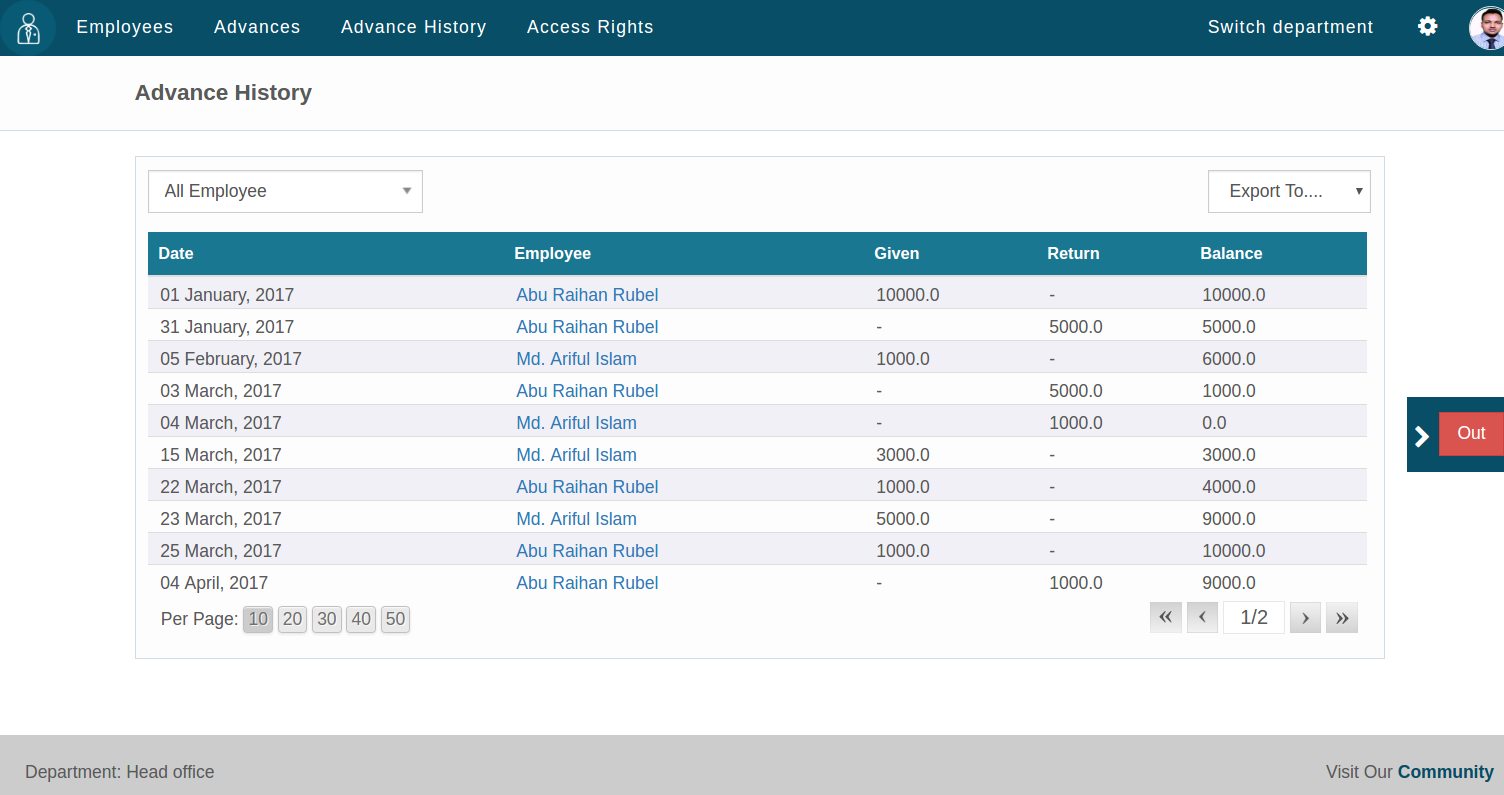Click Switch department in the navbar
The height and width of the screenshot is (795, 1504).
pos(1290,27)
